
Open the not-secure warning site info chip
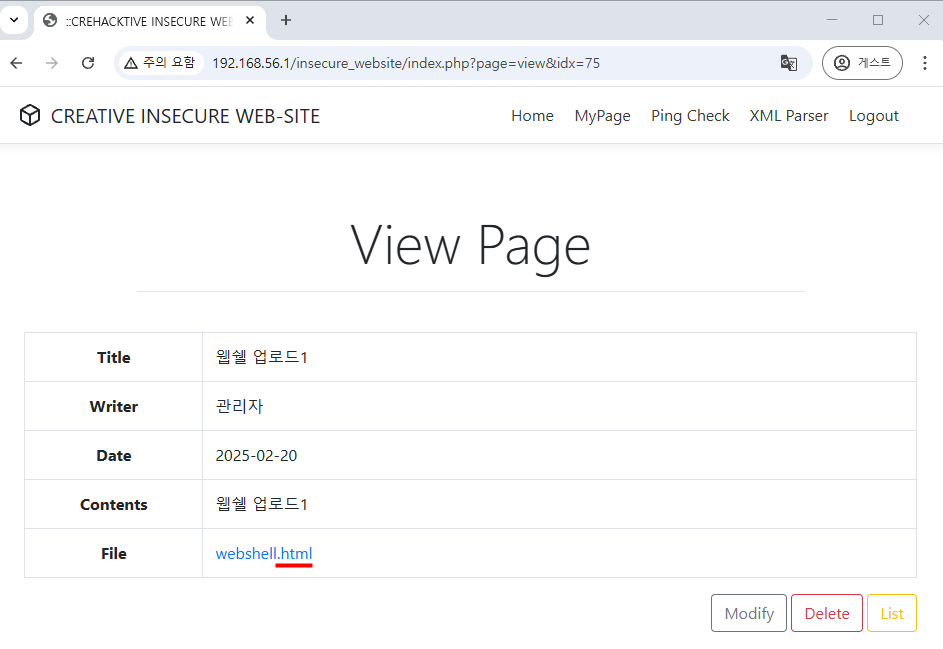click(x=161, y=63)
